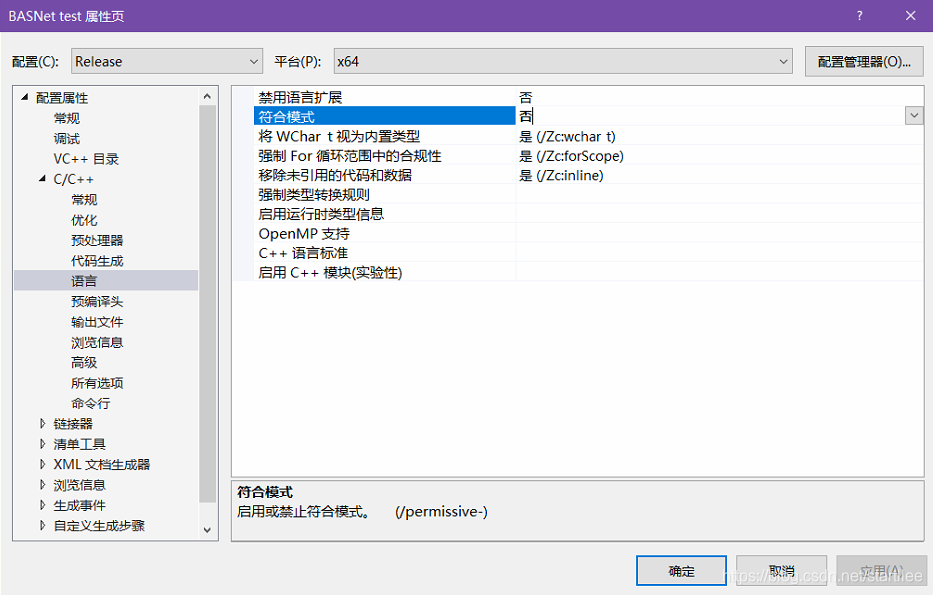933x595 pixels.
Task: Select the 代码生成 tree item
Action: click(x=97, y=261)
